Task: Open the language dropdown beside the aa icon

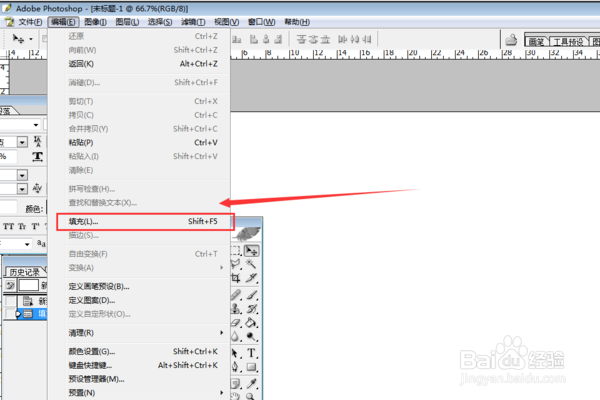Action: 27,244
